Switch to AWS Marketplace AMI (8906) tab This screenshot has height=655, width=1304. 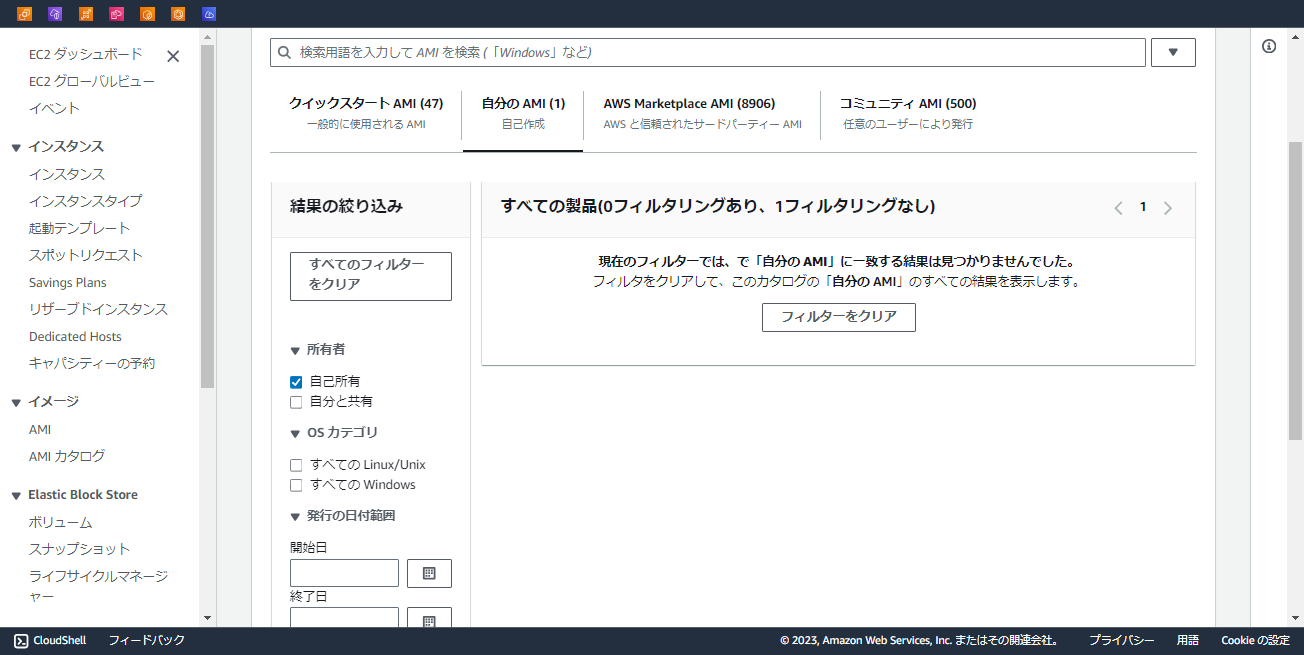tap(702, 114)
